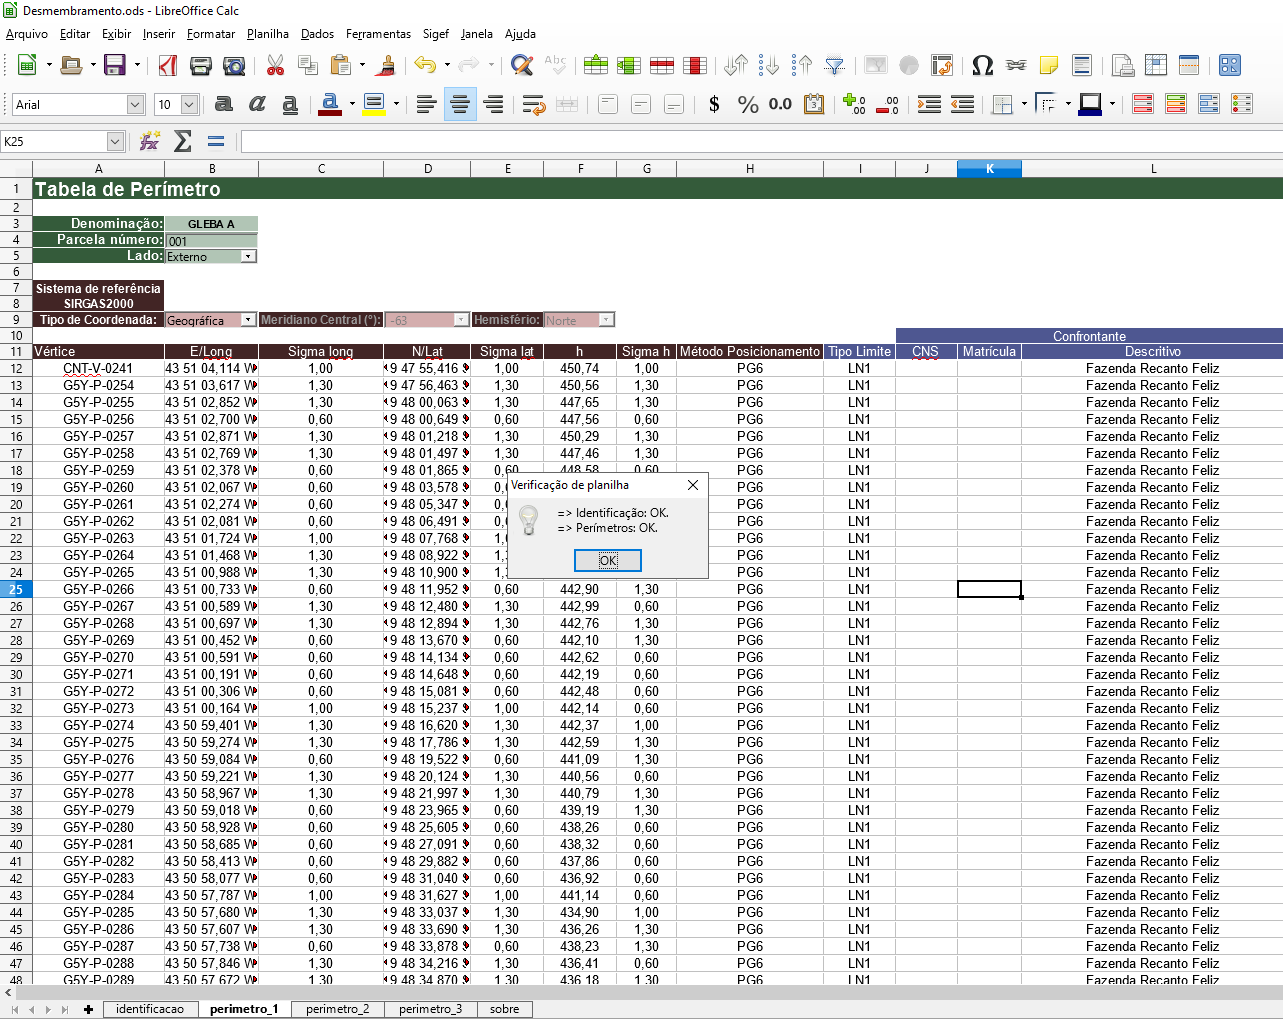Insert a pivot table
The image size is (1283, 1019).
942,65
